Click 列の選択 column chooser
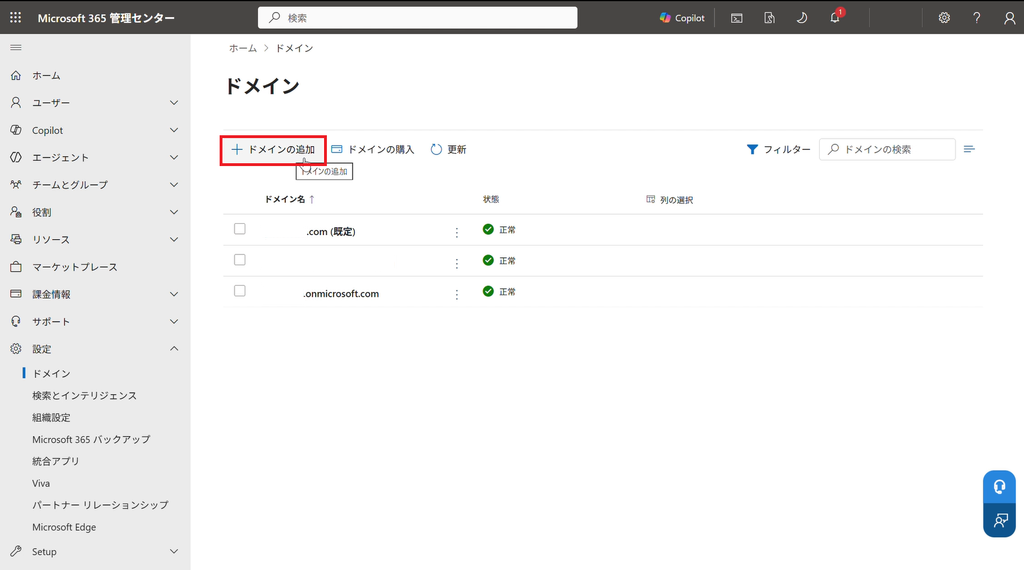1024x570 pixels. coord(669,200)
